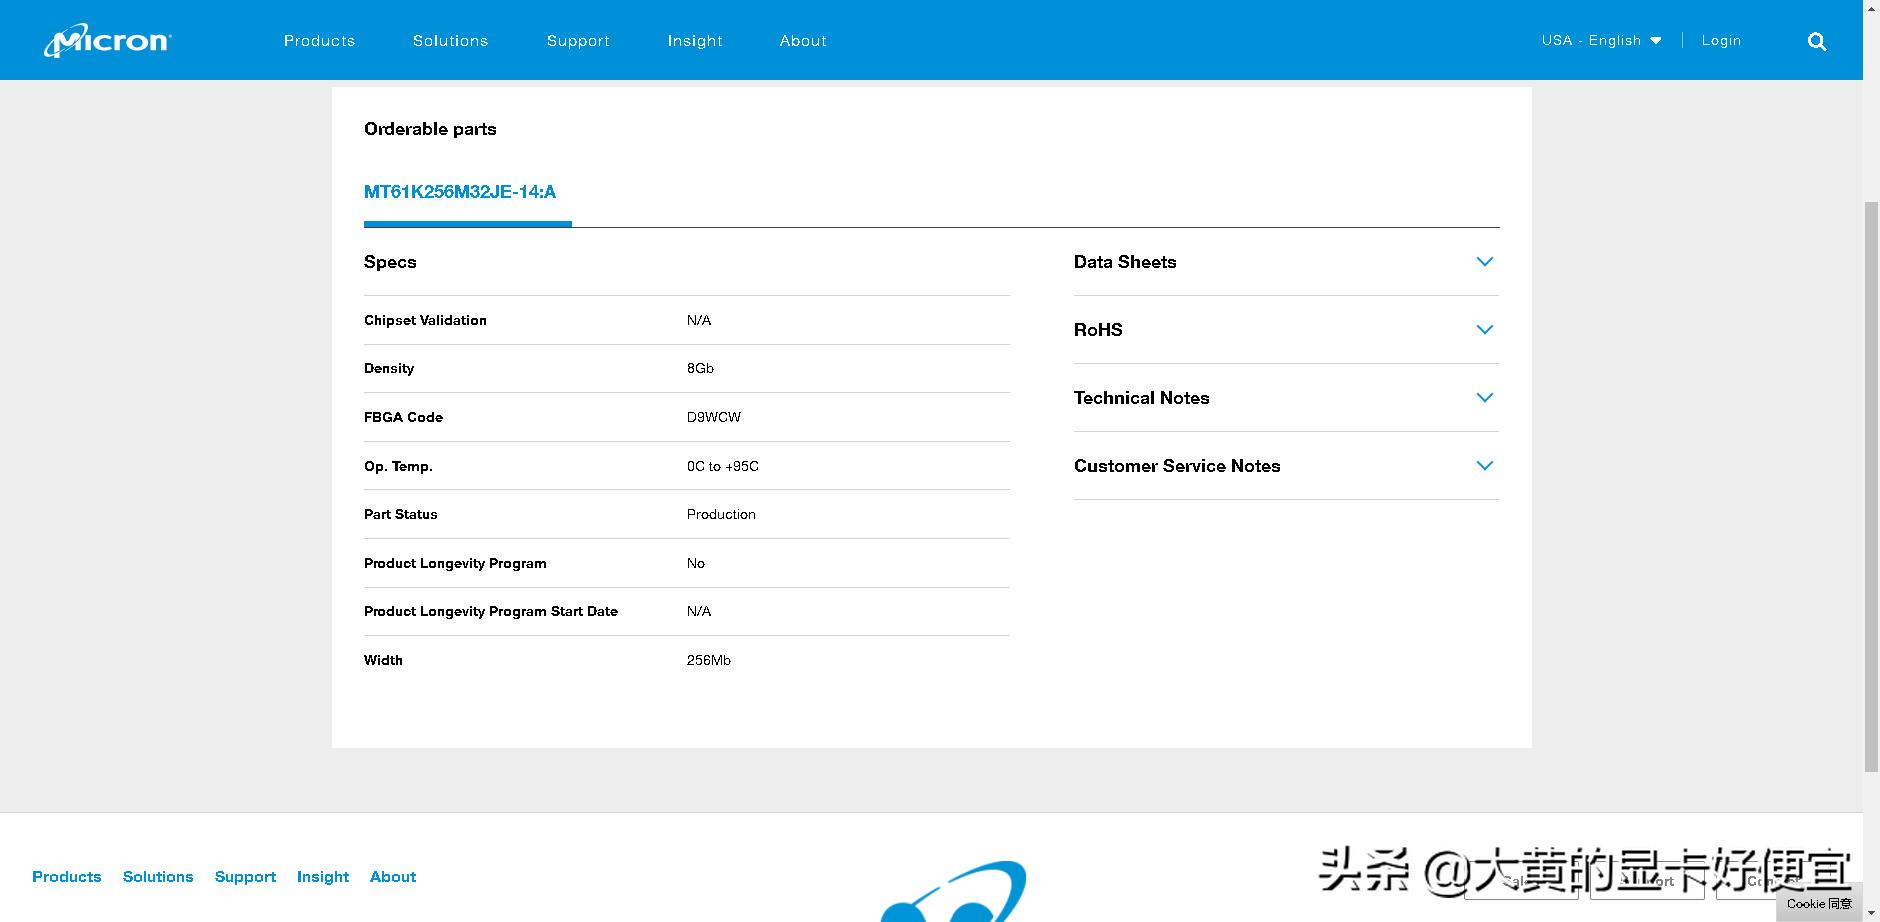This screenshot has height=922, width=1880.
Task: Click the footer Support link
Action: pyautogui.click(x=245, y=877)
